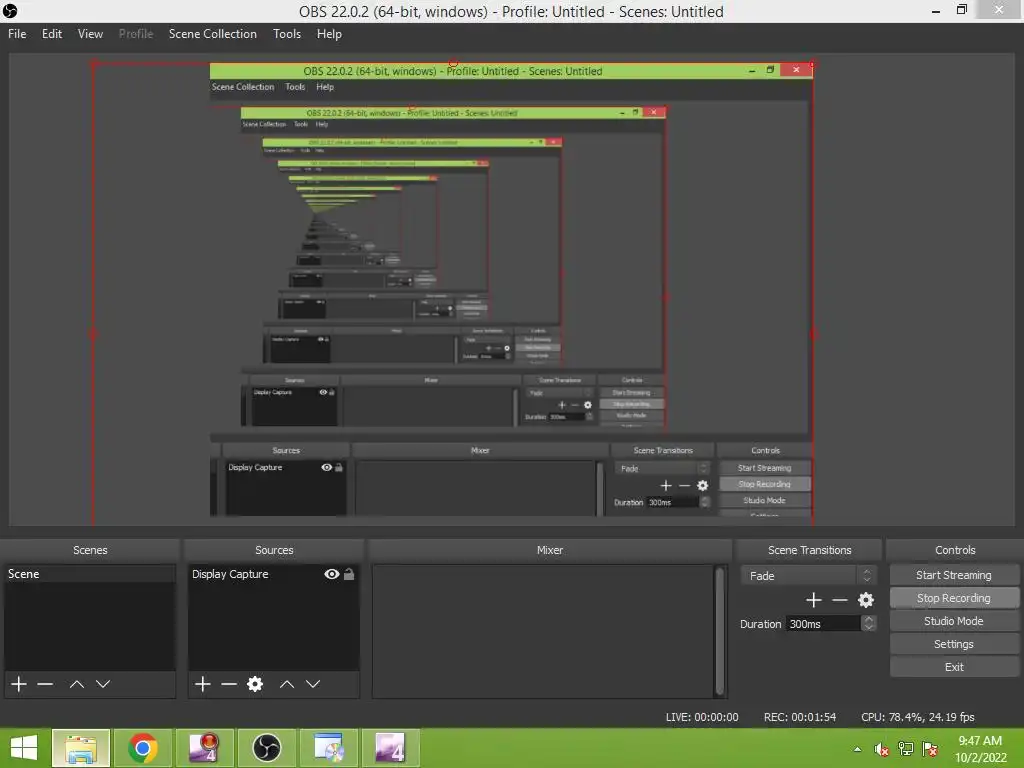Move scene up with arrow icon
1024x768 pixels.
76,684
